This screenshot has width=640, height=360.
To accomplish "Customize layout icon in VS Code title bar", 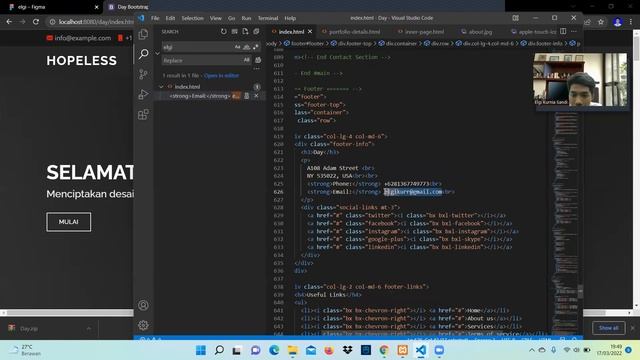I will 516,18.
